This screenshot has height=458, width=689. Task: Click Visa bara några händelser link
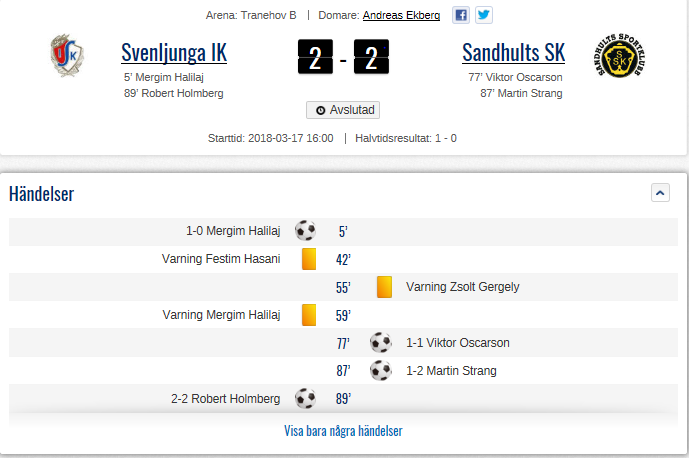point(343,431)
